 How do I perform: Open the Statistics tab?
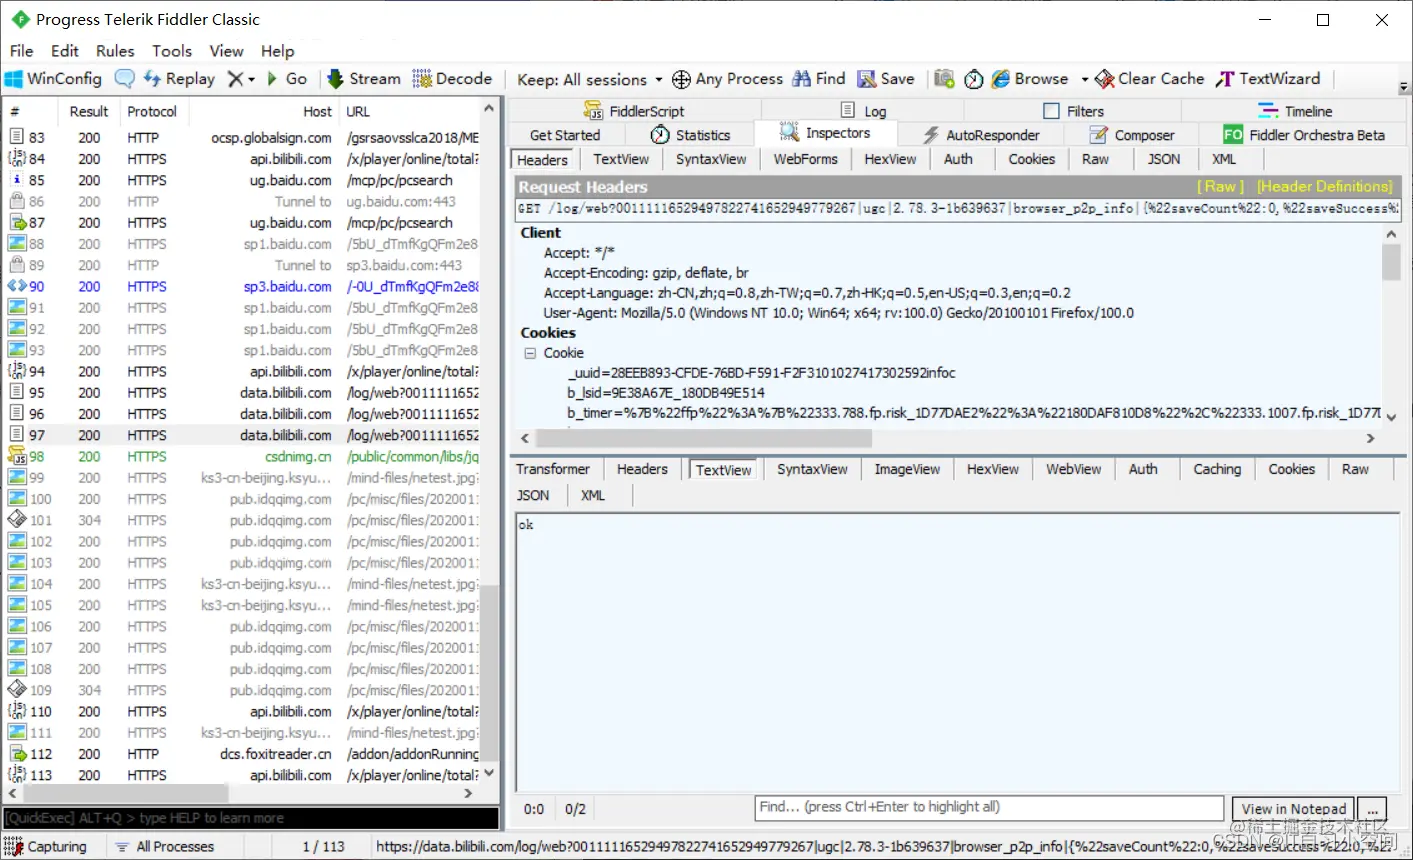click(x=691, y=135)
